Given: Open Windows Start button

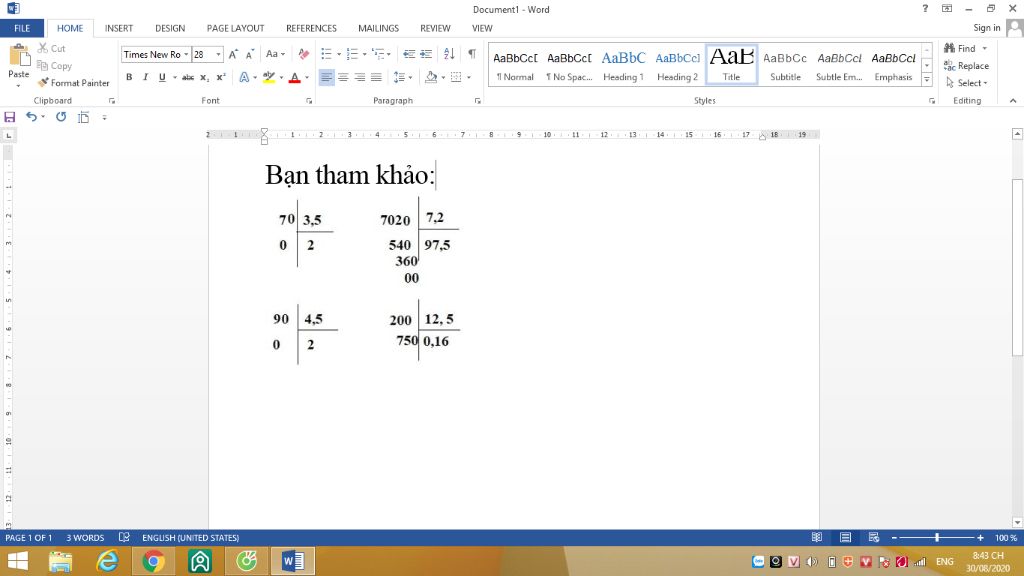Looking at the screenshot, I should tap(18, 561).
